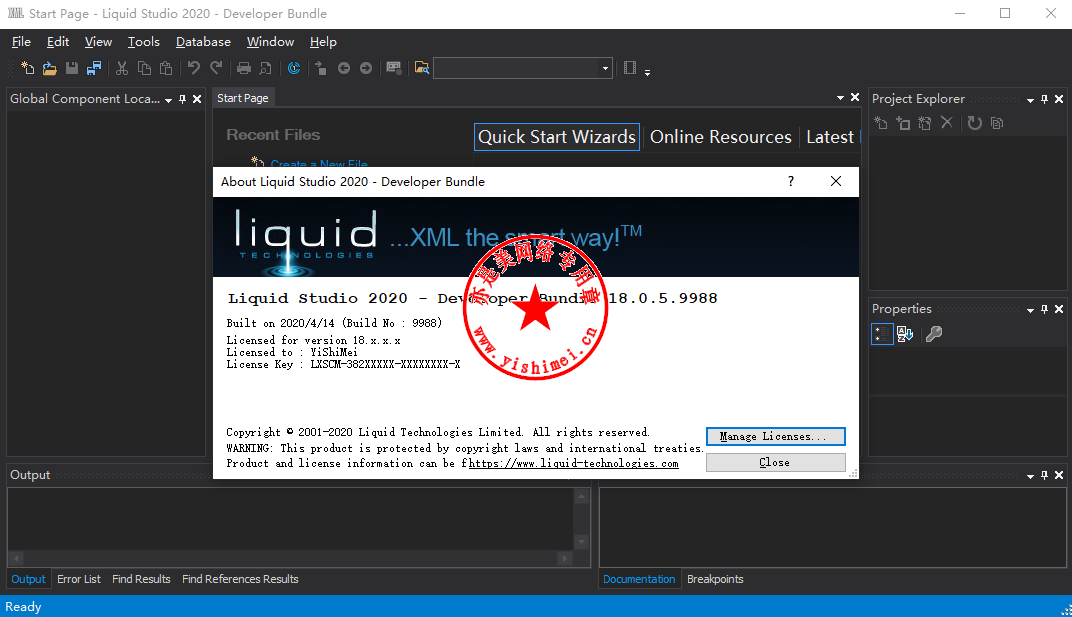
Task: Select the Documentation tab
Action: click(639, 579)
